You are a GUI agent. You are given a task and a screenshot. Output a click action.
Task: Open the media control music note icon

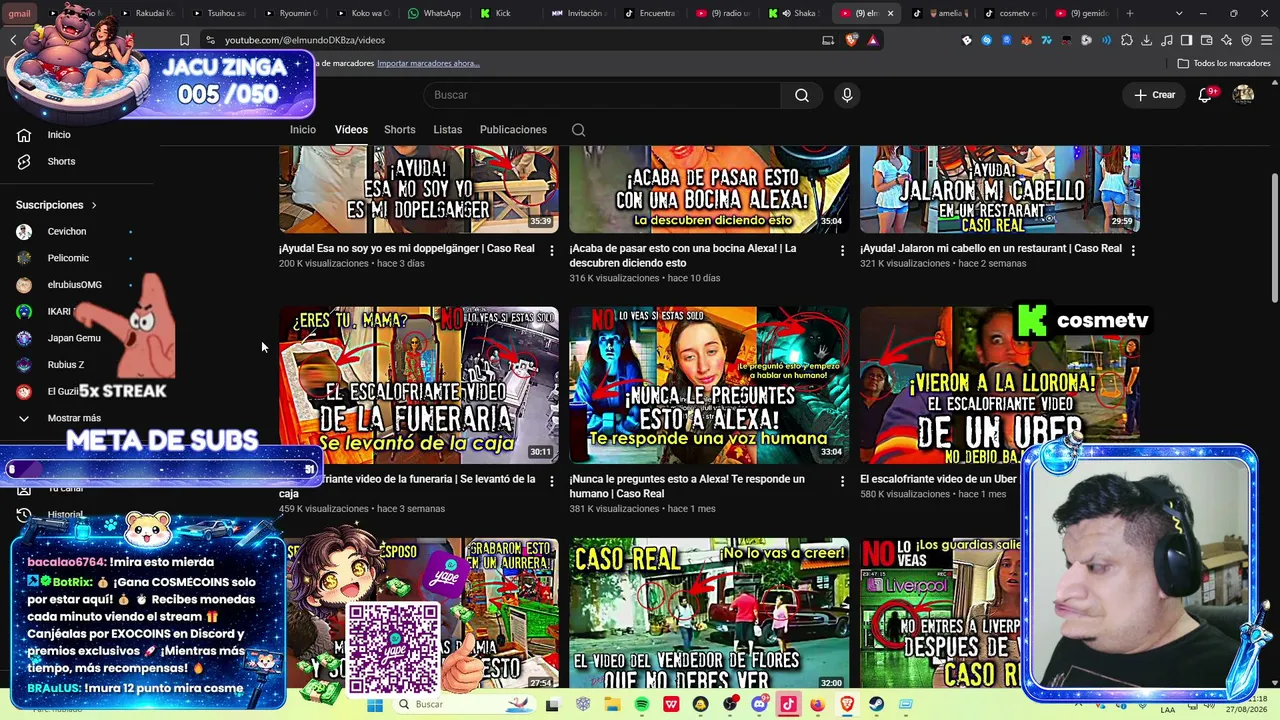[x=1166, y=40]
